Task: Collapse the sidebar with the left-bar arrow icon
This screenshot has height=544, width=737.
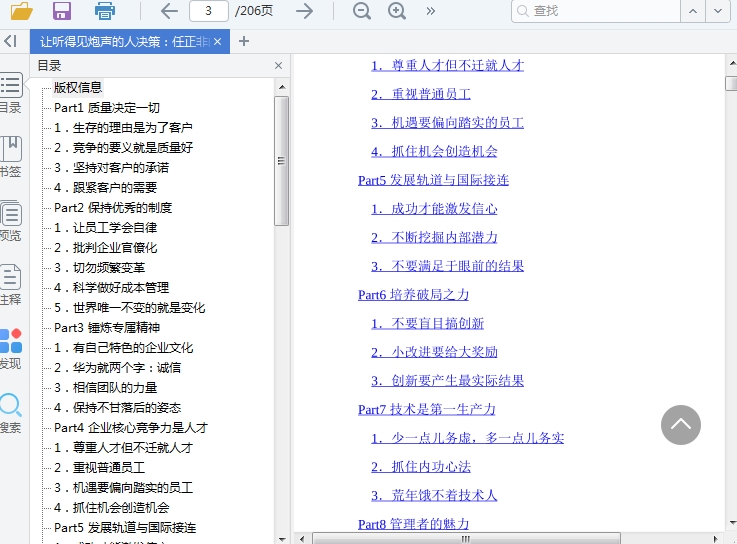Action: 10,41
